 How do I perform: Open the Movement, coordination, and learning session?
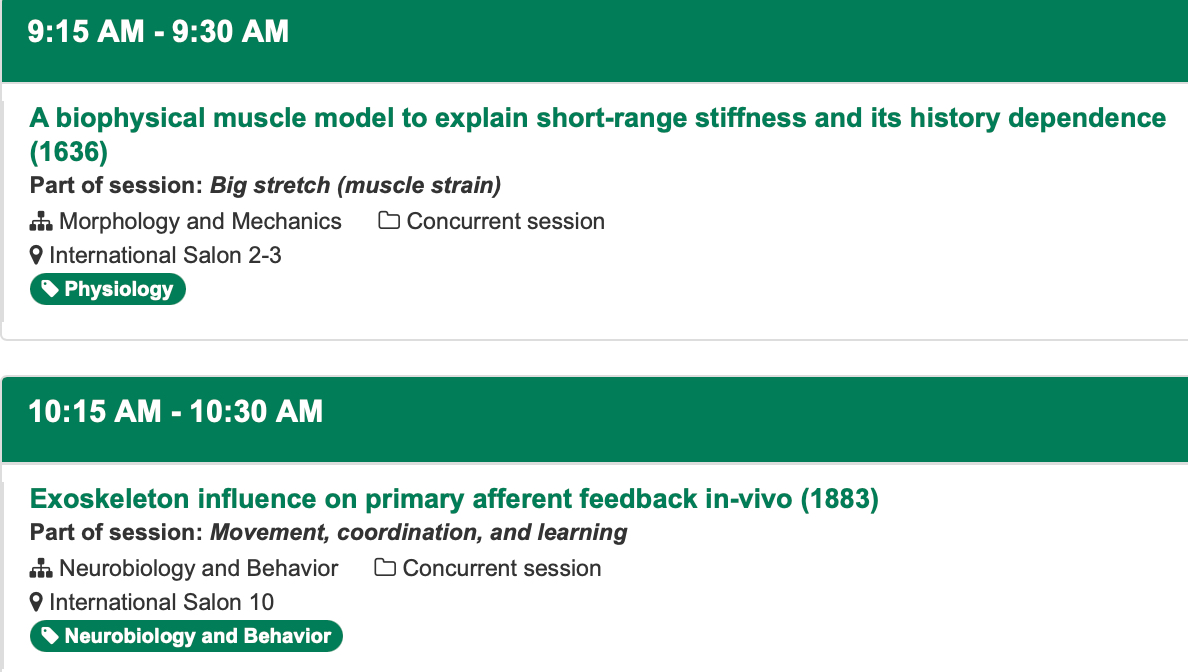point(418,533)
